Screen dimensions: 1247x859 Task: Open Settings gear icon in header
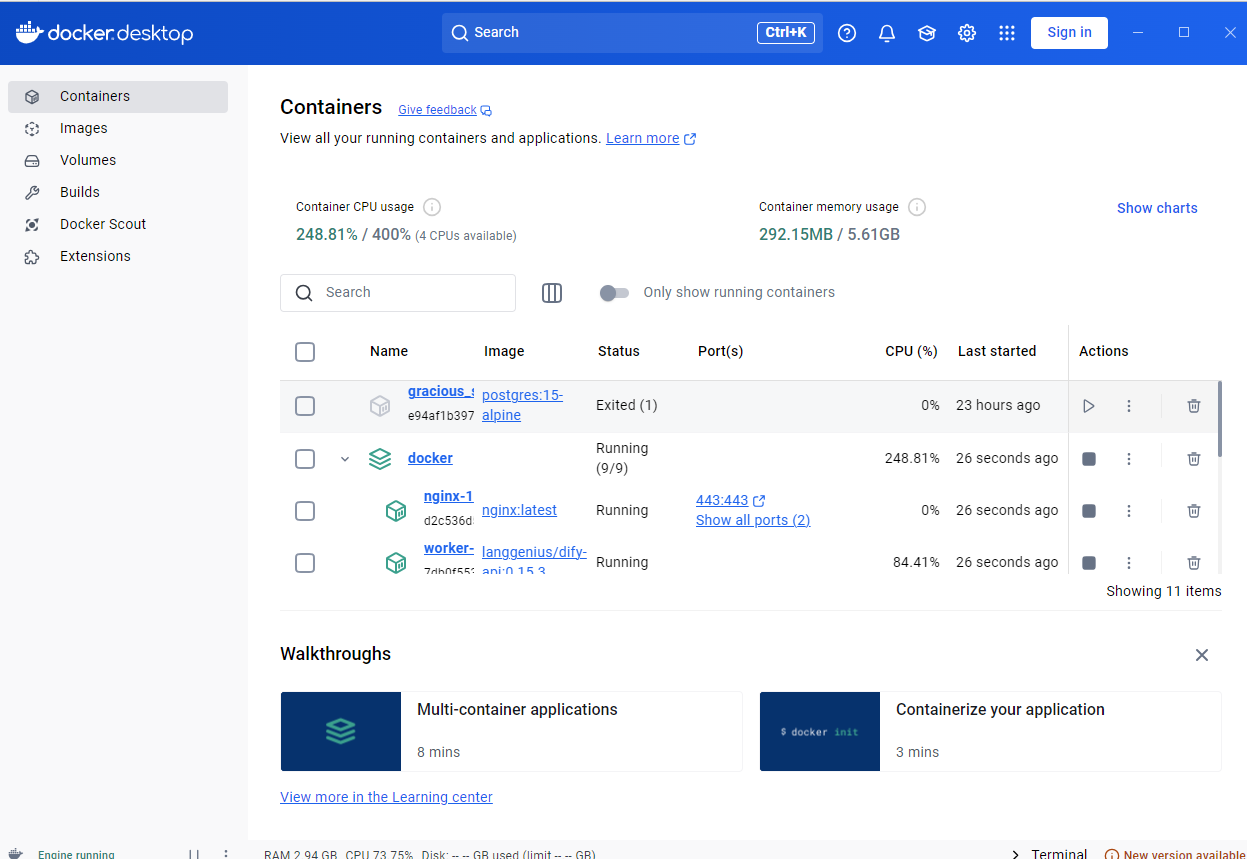(x=967, y=33)
